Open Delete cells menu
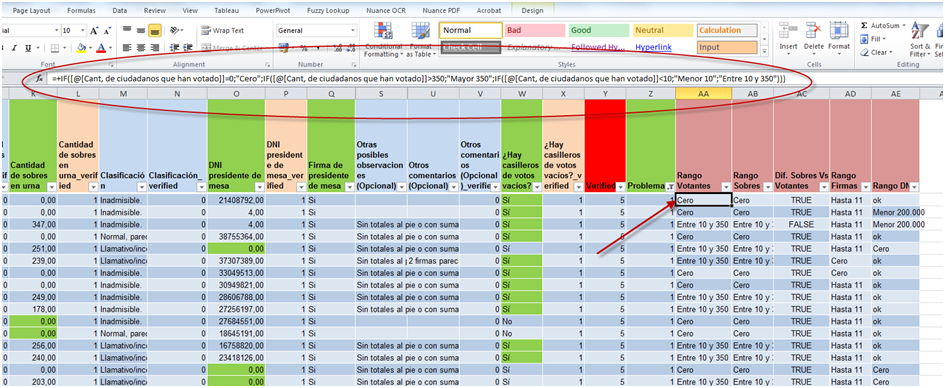The width and height of the screenshot is (945, 388). point(814,38)
